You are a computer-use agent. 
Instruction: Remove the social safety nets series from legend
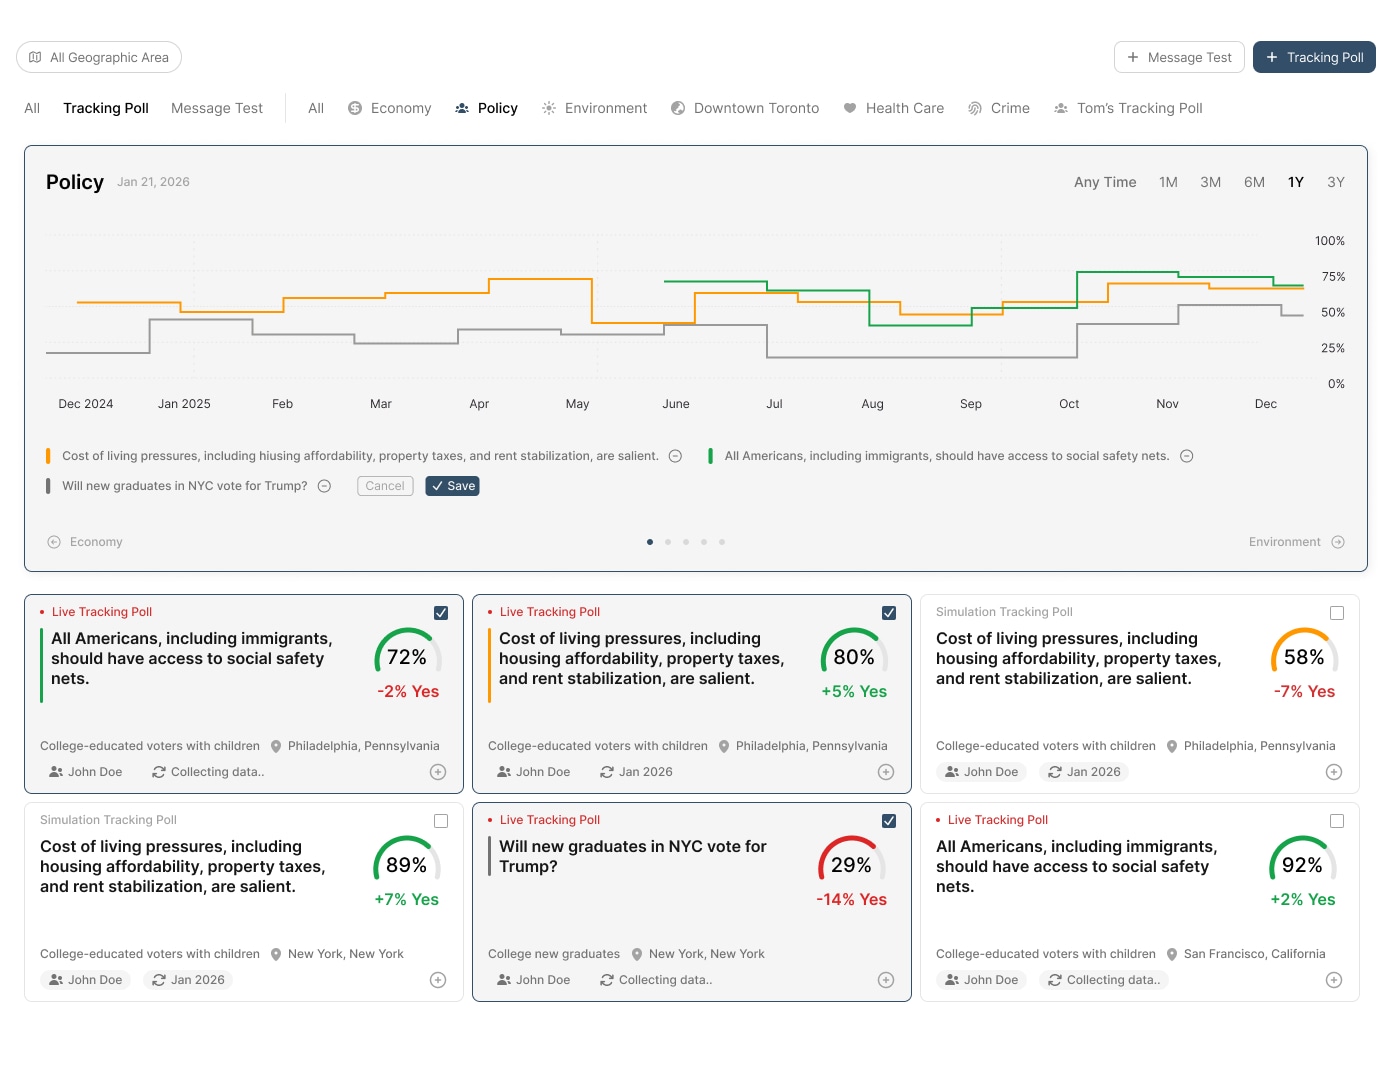pyautogui.click(x=1187, y=456)
